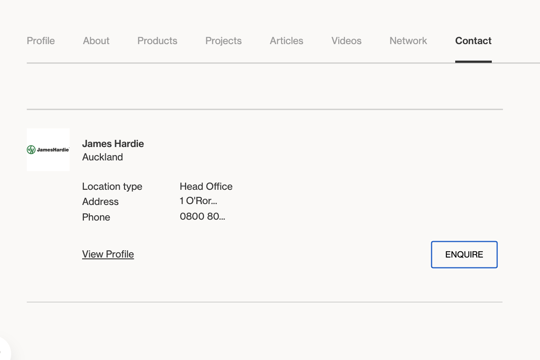
Task: Click the Head Office value
Action: coord(206,186)
